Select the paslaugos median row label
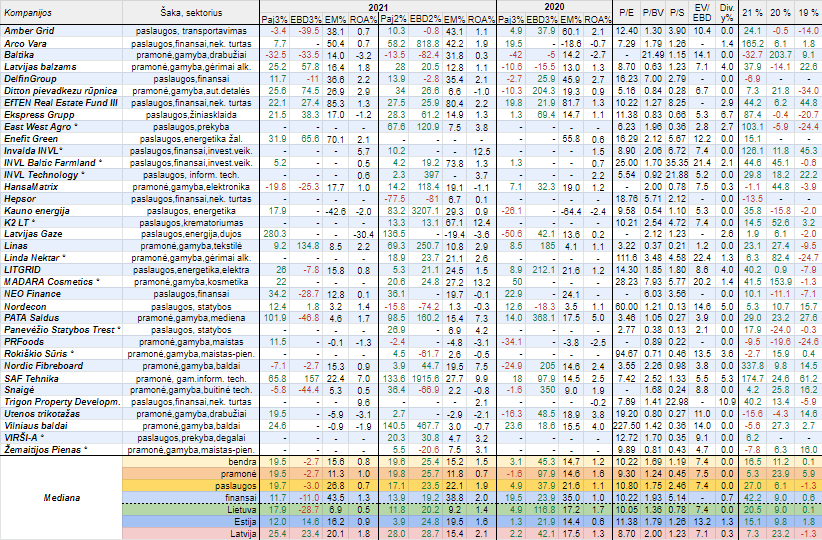Viewport: 822px width, 540px height. (x=191, y=486)
